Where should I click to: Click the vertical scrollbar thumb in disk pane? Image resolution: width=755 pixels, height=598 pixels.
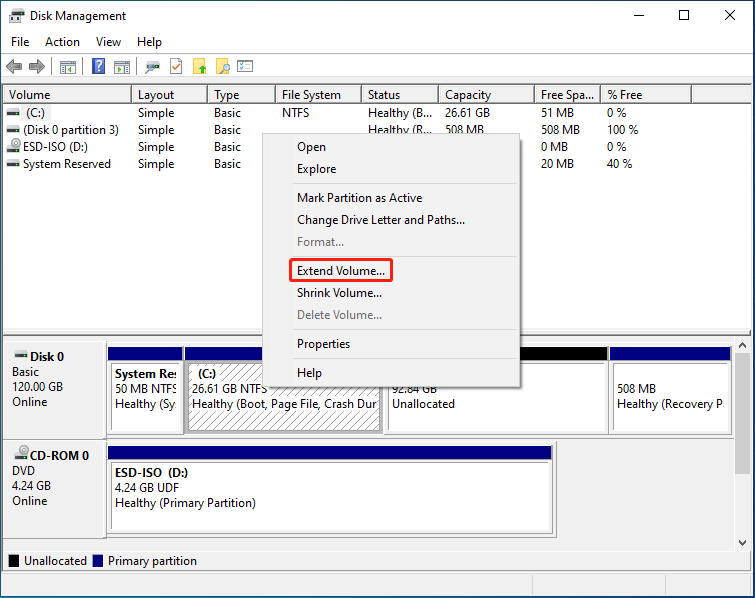click(x=742, y=414)
